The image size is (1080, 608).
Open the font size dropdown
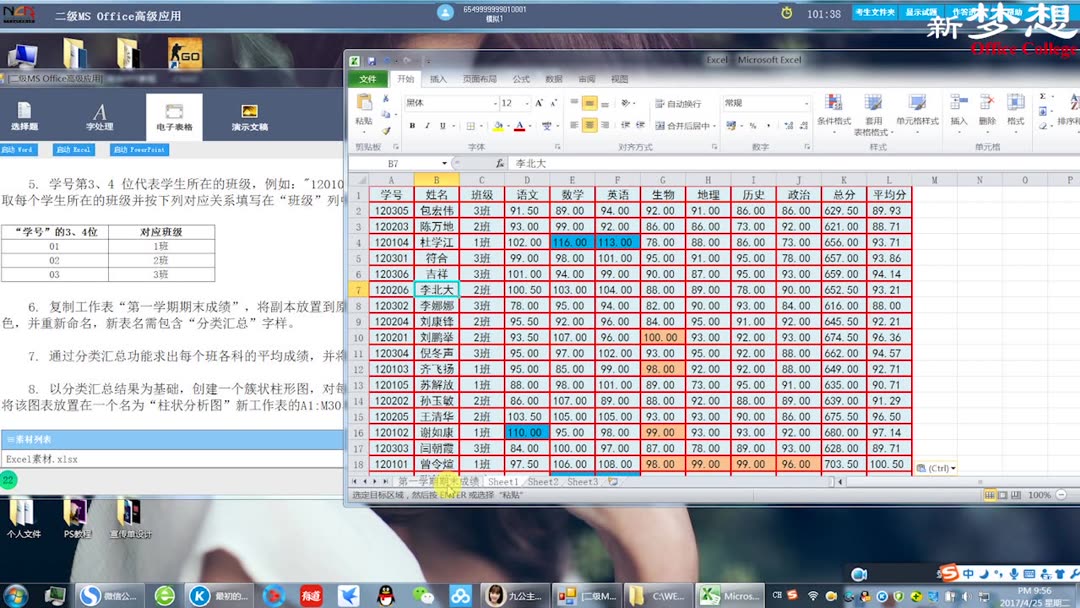pyautogui.click(x=526, y=103)
